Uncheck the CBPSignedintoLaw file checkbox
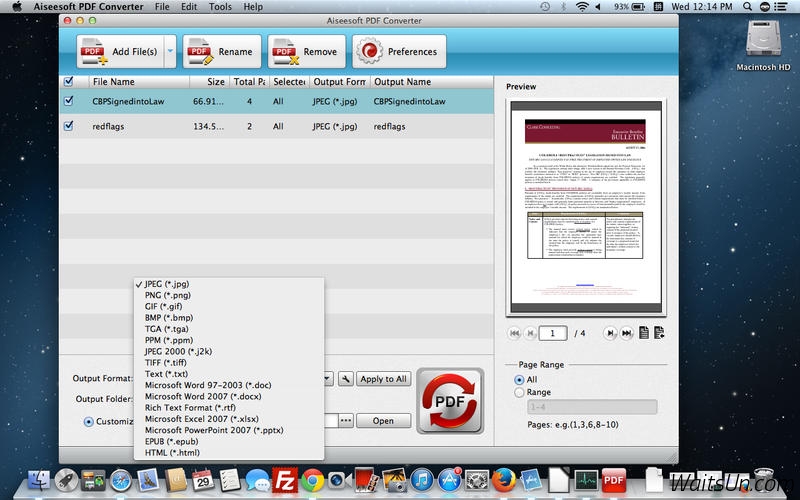800x500 pixels. [68, 101]
